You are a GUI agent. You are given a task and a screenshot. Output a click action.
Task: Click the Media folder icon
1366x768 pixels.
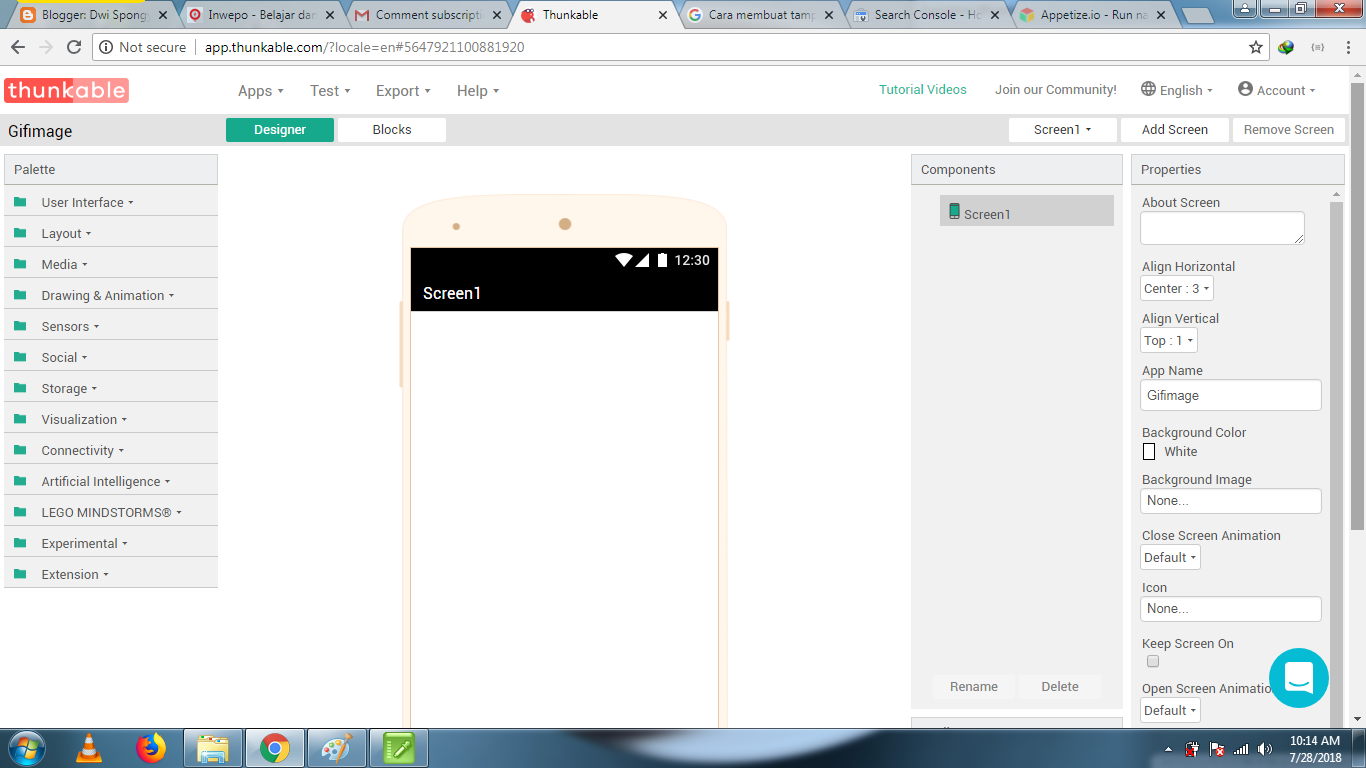pos(20,264)
